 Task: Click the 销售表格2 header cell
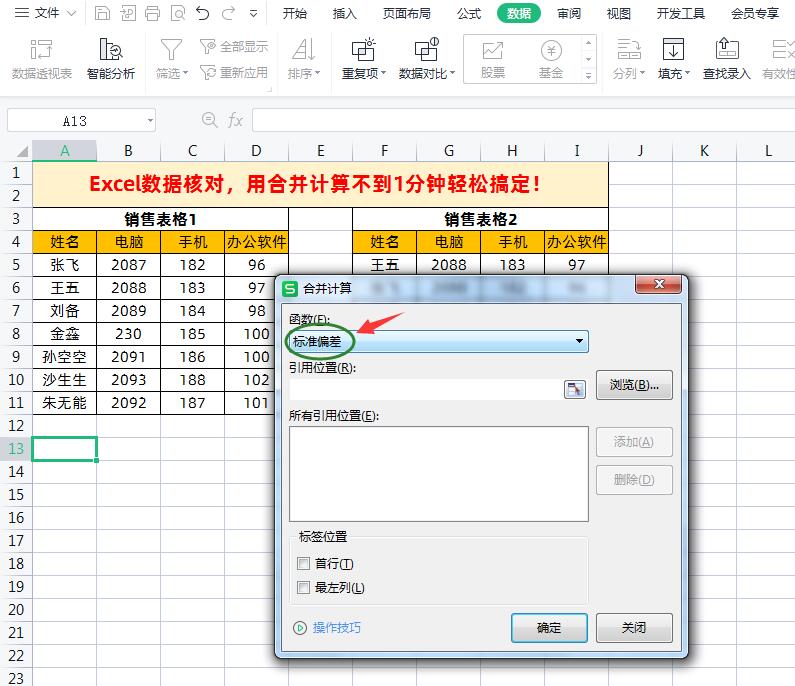pos(480,219)
